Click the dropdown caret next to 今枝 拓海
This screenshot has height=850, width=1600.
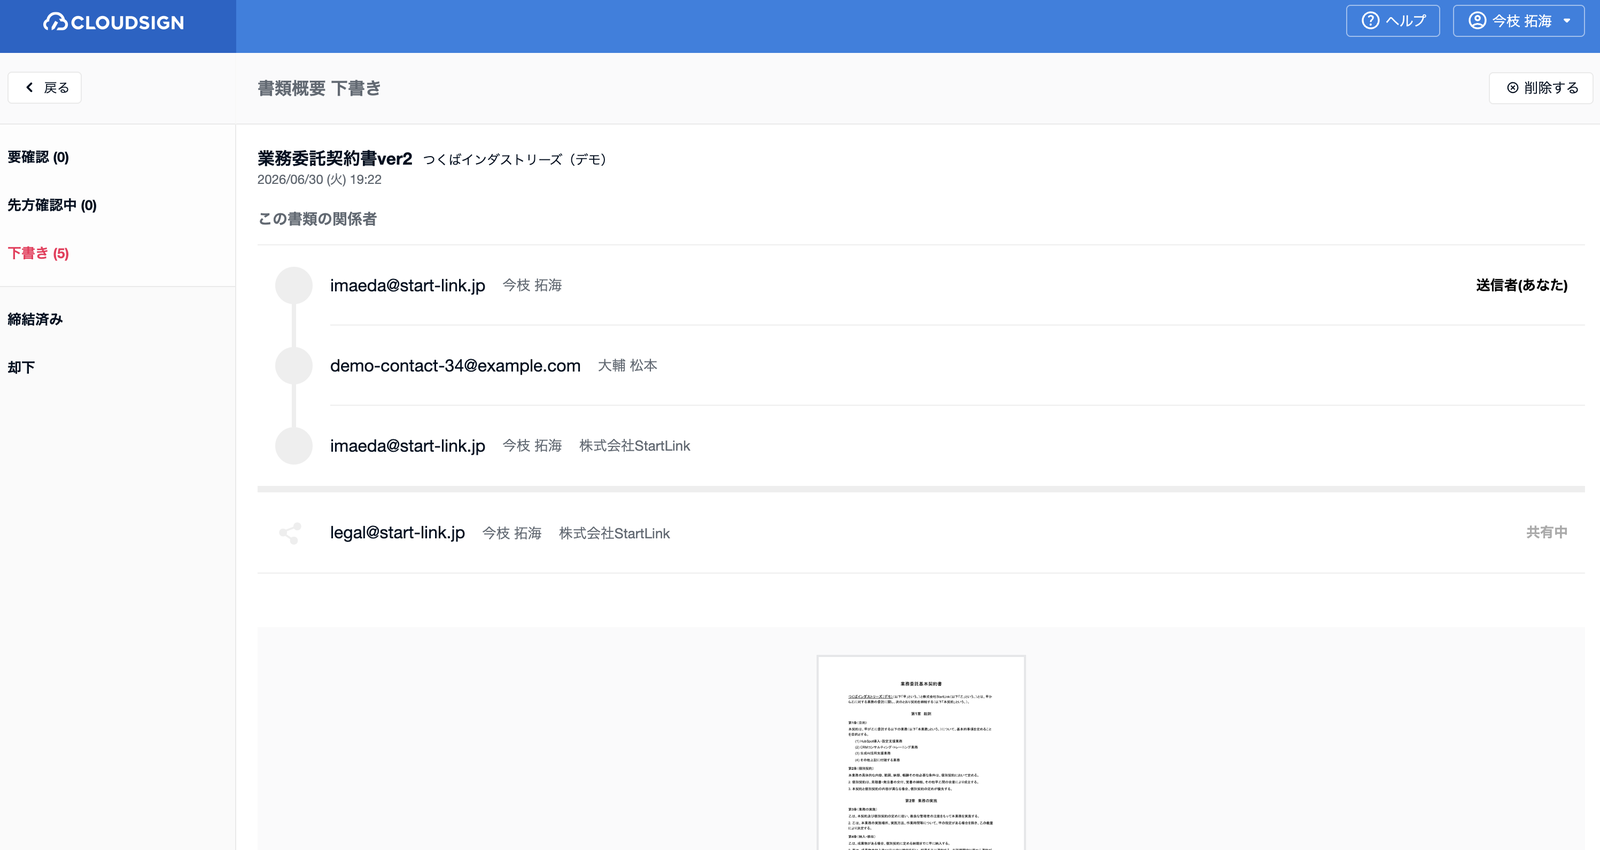pos(1567,21)
